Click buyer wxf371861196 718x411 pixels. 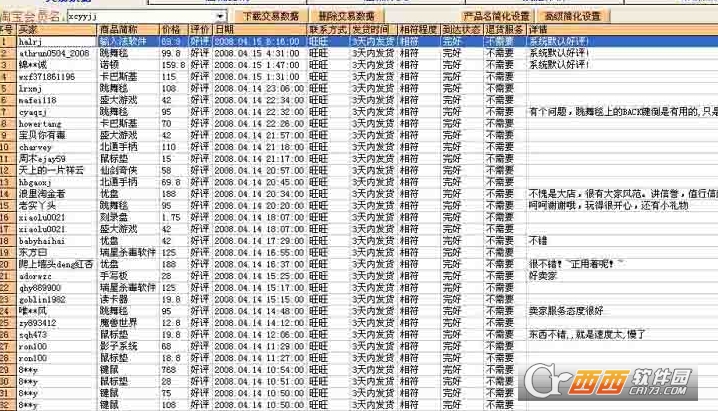point(47,77)
